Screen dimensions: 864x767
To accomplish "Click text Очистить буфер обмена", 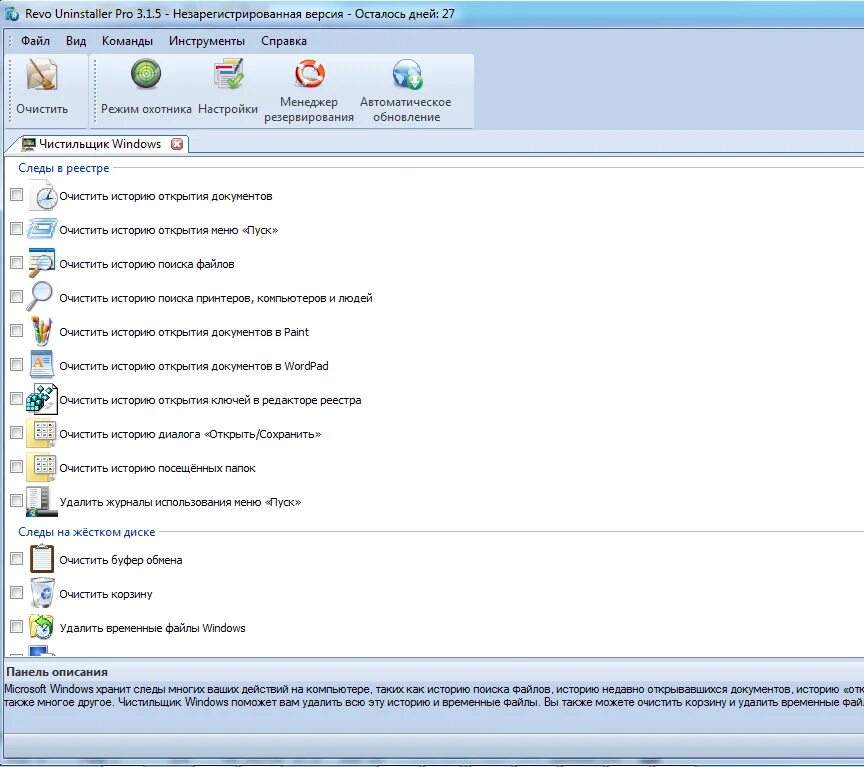I will click(x=121, y=560).
